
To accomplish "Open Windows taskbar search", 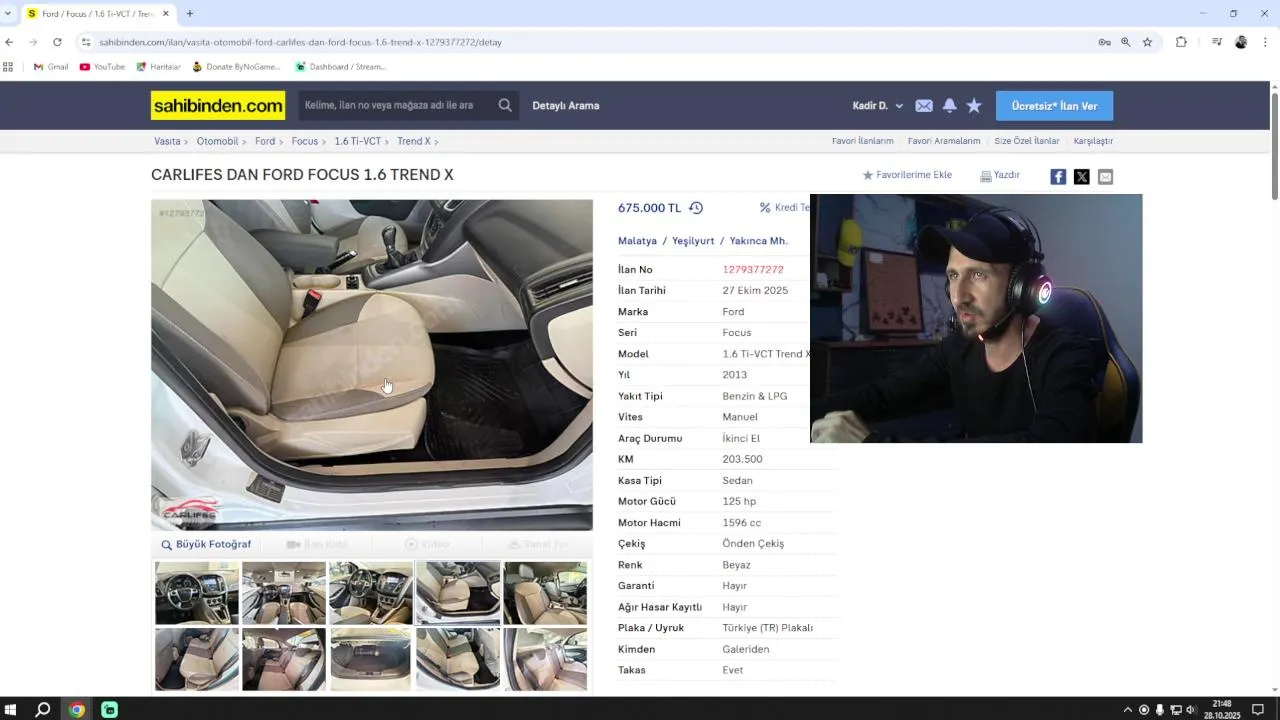I will (x=43, y=710).
